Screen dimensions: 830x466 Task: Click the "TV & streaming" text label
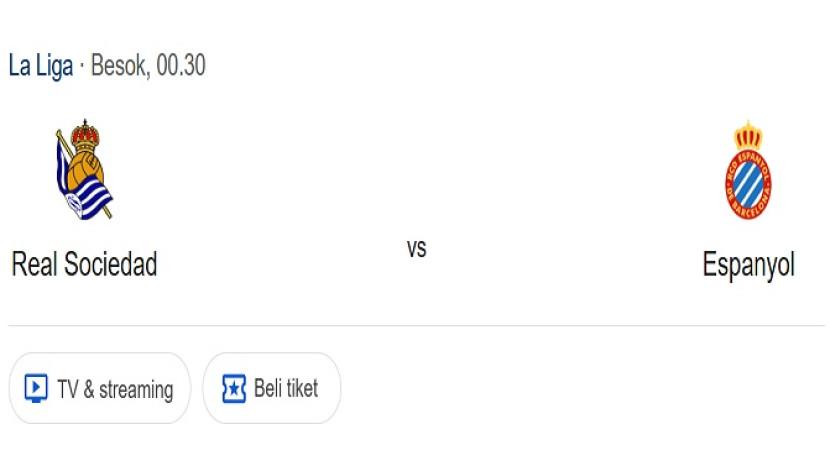tap(115, 389)
